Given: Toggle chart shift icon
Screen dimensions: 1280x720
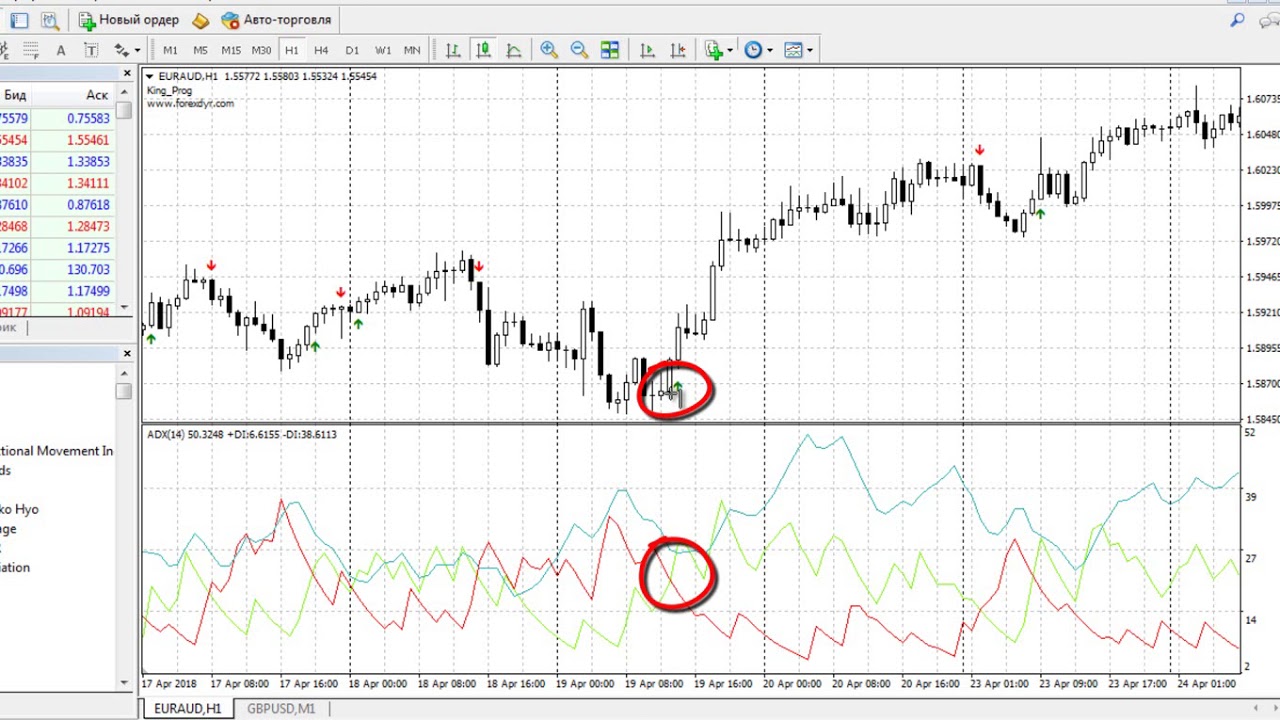Looking at the screenshot, I should click(x=677, y=50).
